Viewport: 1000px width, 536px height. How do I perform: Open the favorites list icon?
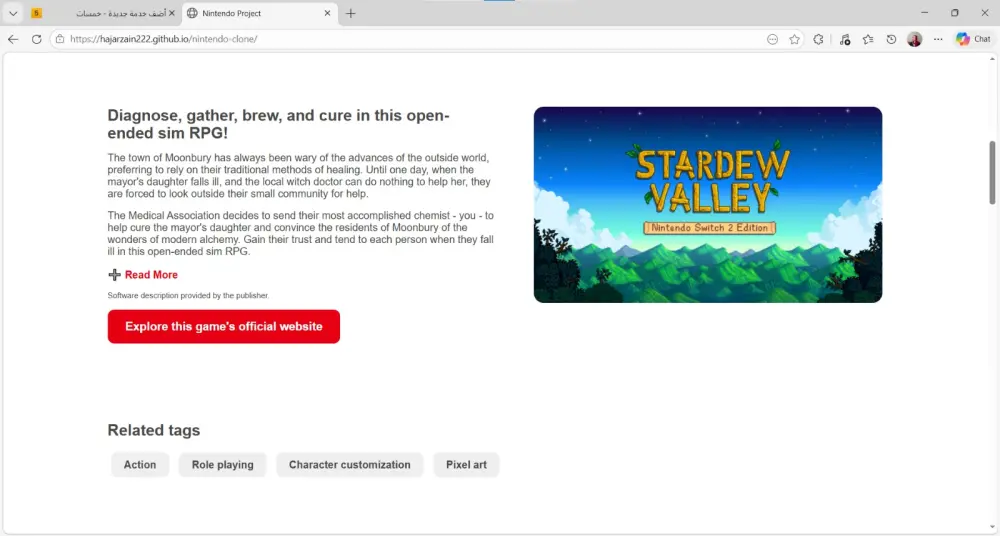point(868,39)
